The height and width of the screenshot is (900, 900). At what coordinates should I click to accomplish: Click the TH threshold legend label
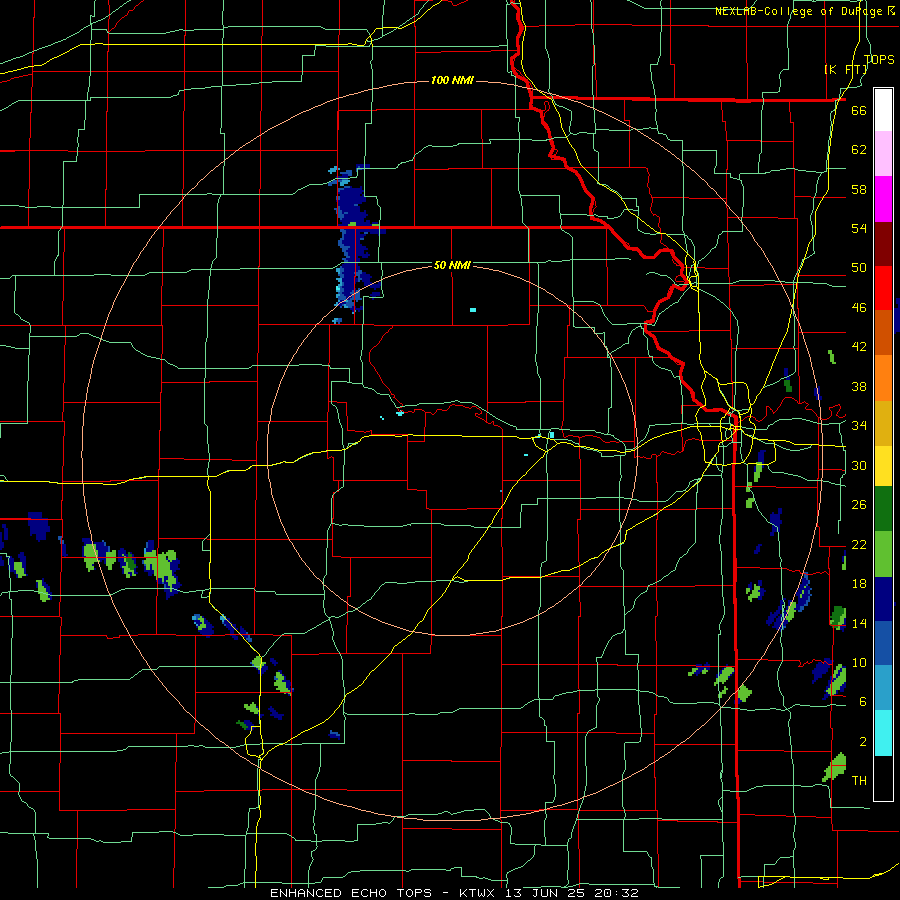coord(859,781)
